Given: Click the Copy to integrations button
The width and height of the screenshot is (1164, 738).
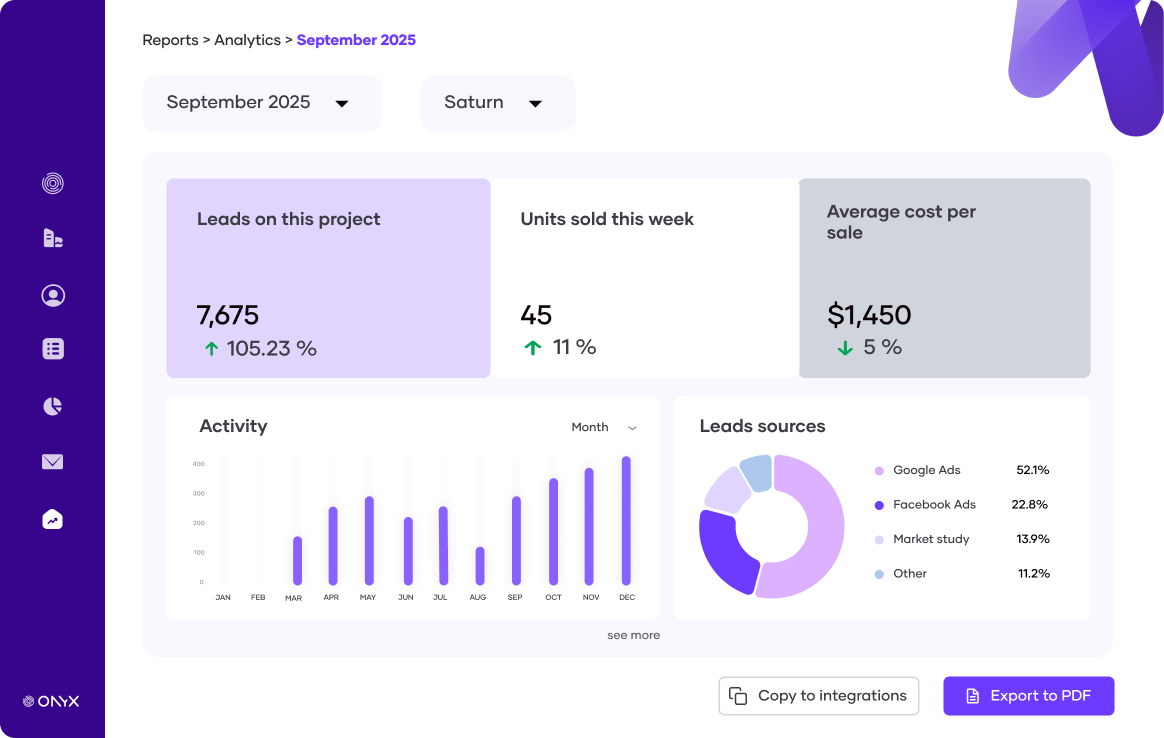Looking at the screenshot, I should point(818,695).
